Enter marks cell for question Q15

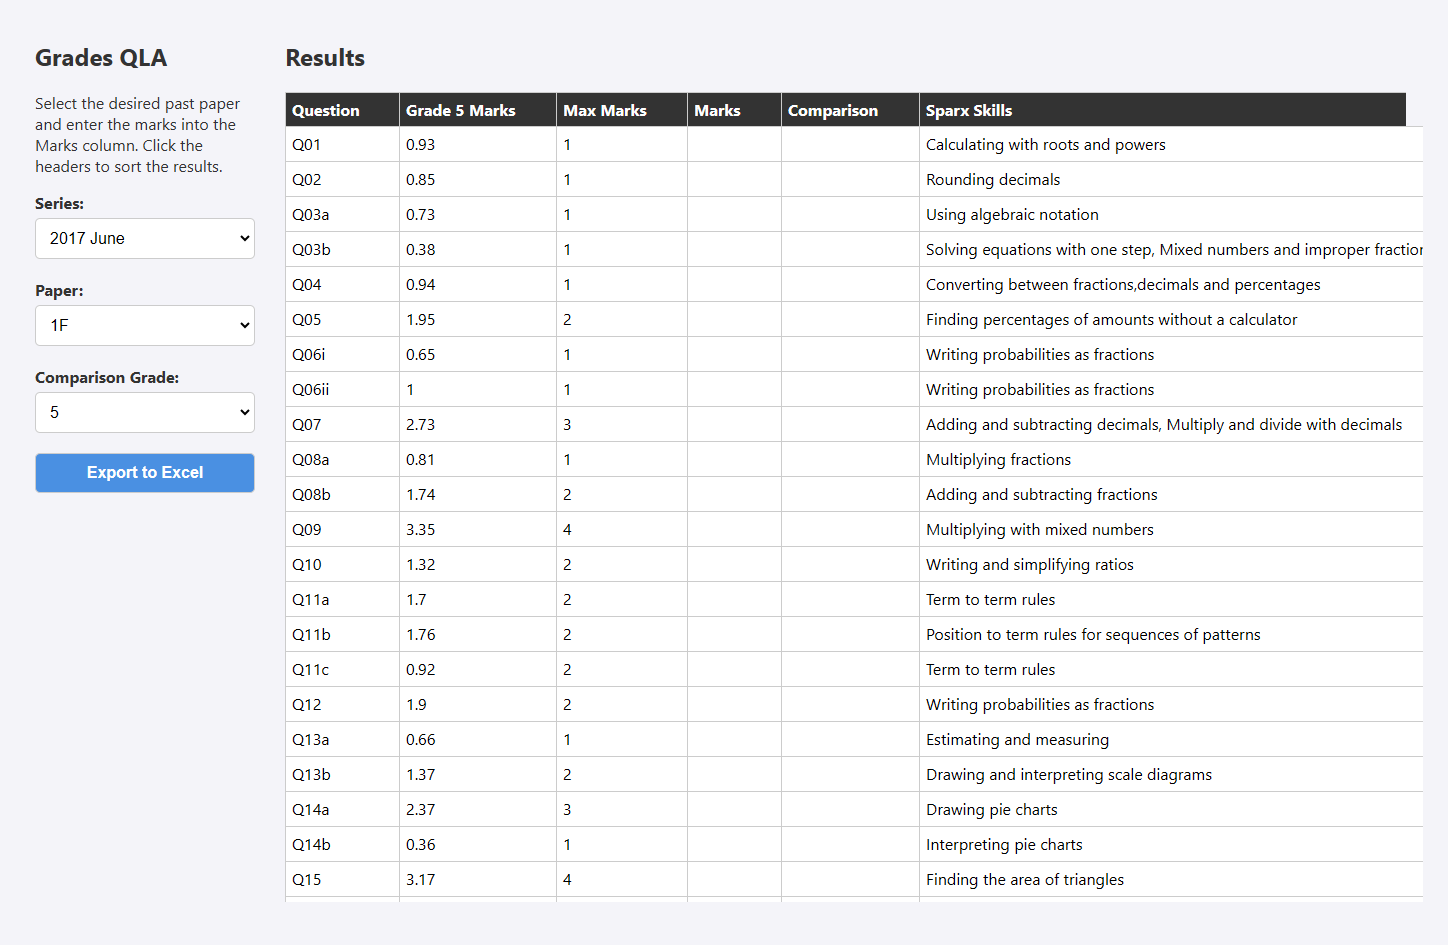click(x=733, y=880)
